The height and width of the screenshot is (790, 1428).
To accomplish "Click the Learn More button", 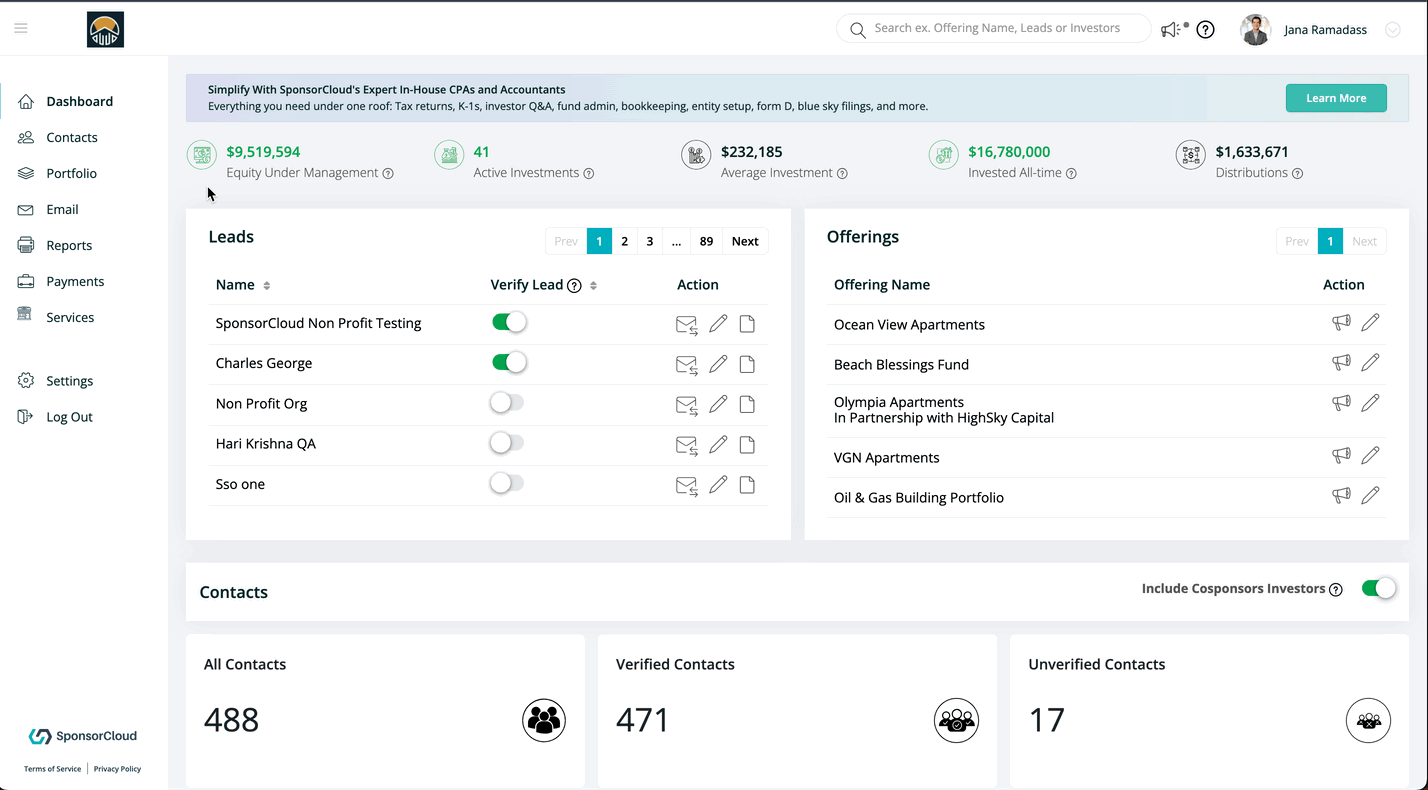I will 1335,98.
